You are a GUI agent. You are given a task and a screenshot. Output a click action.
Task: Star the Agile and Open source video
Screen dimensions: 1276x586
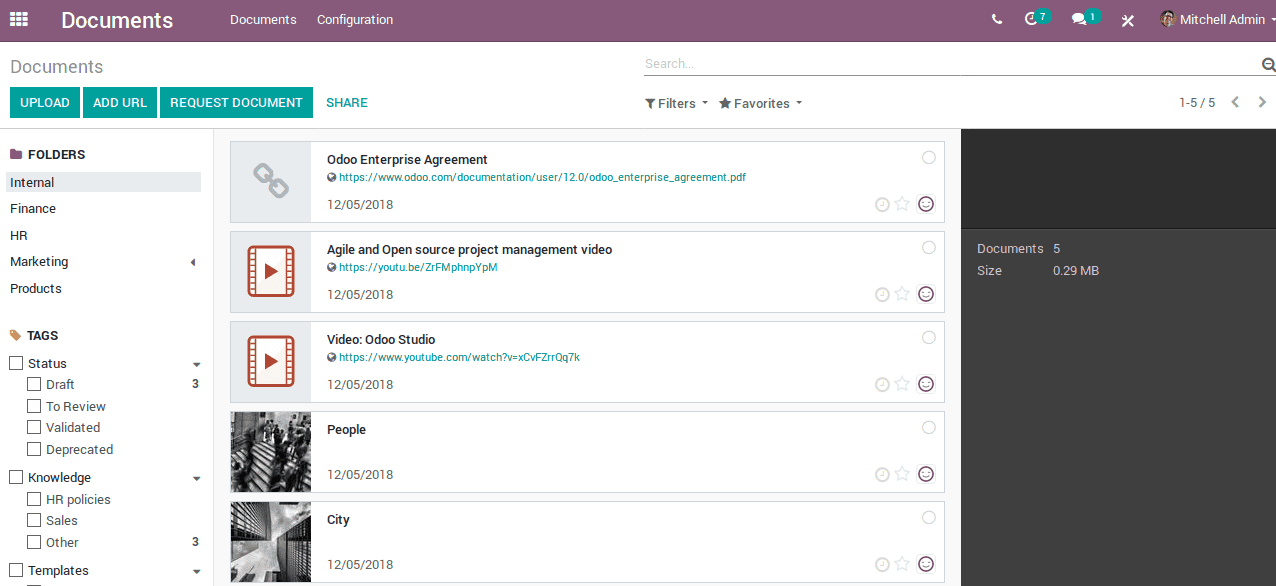(x=902, y=294)
